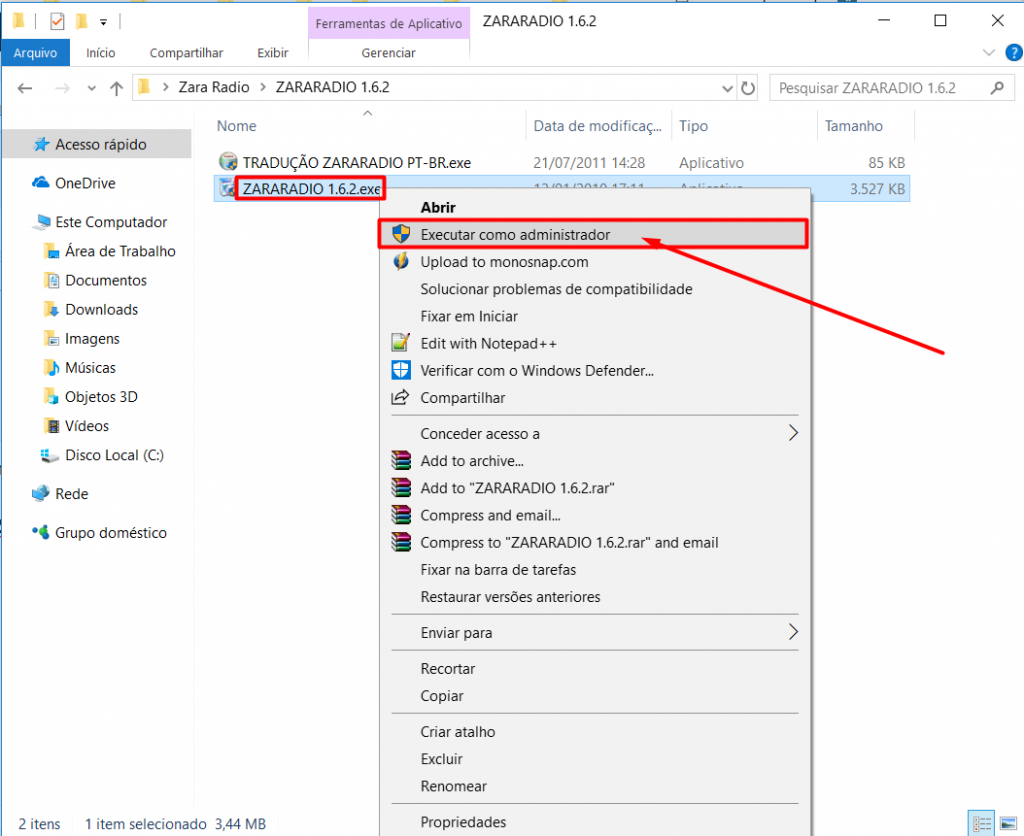Select Executar como administrador
1024x836 pixels.
(x=515, y=234)
